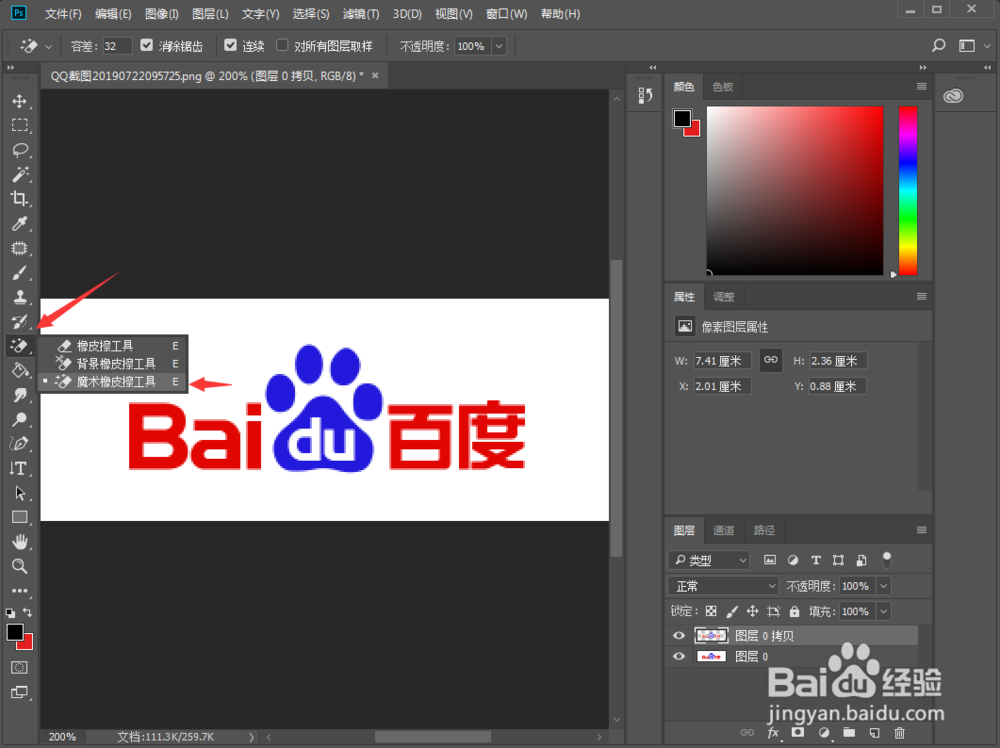Image resolution: width=1000 pixels, height=748 pixels.
Task: Select the Zoom tool
Action: point(20,566)
